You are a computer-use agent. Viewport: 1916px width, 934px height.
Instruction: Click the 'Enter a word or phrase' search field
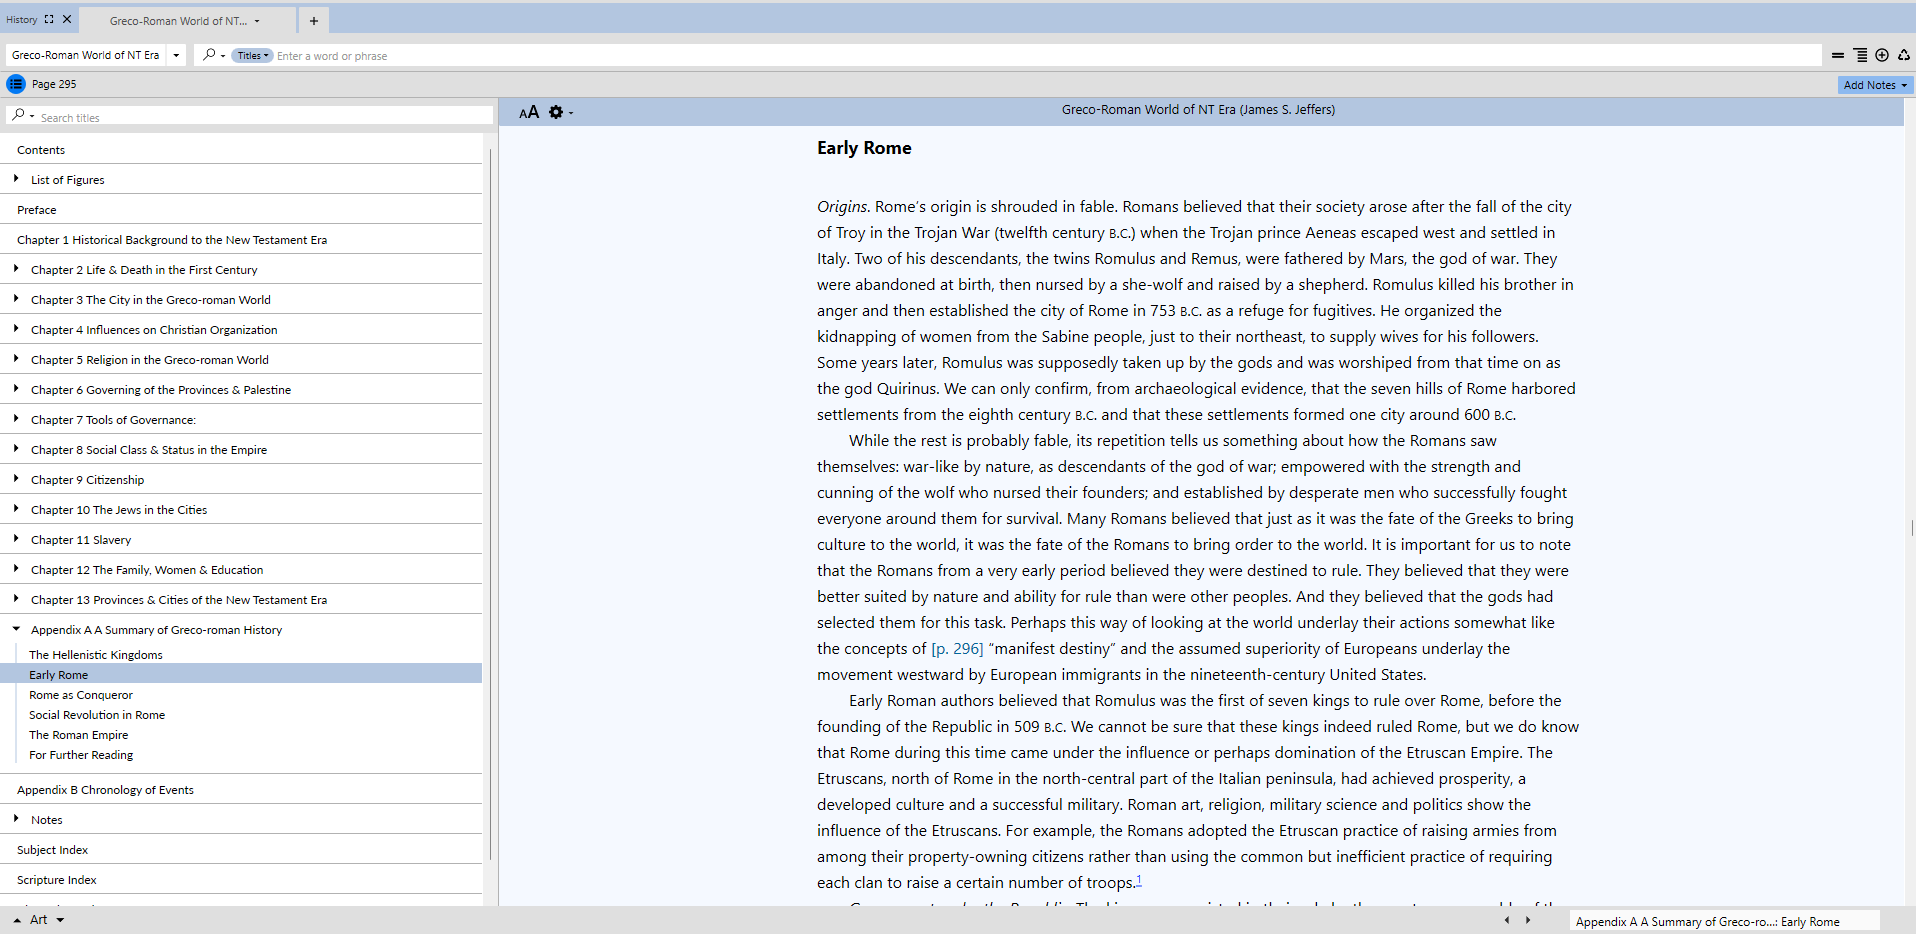tap(1048, 56)
